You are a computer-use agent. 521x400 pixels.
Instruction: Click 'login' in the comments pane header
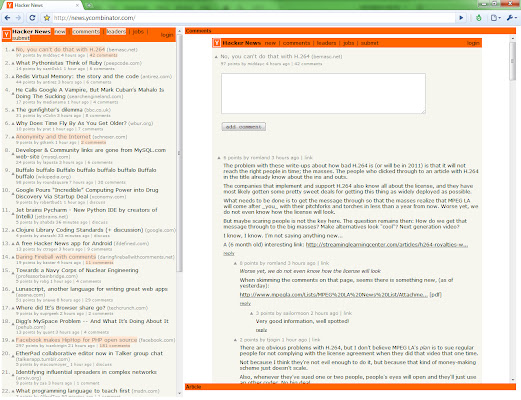click(x=473, y=43)
